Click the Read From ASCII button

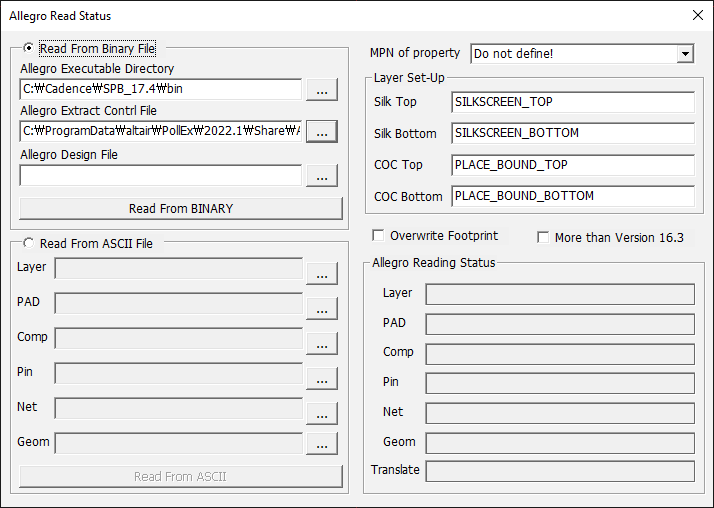[x=180, y=476]
